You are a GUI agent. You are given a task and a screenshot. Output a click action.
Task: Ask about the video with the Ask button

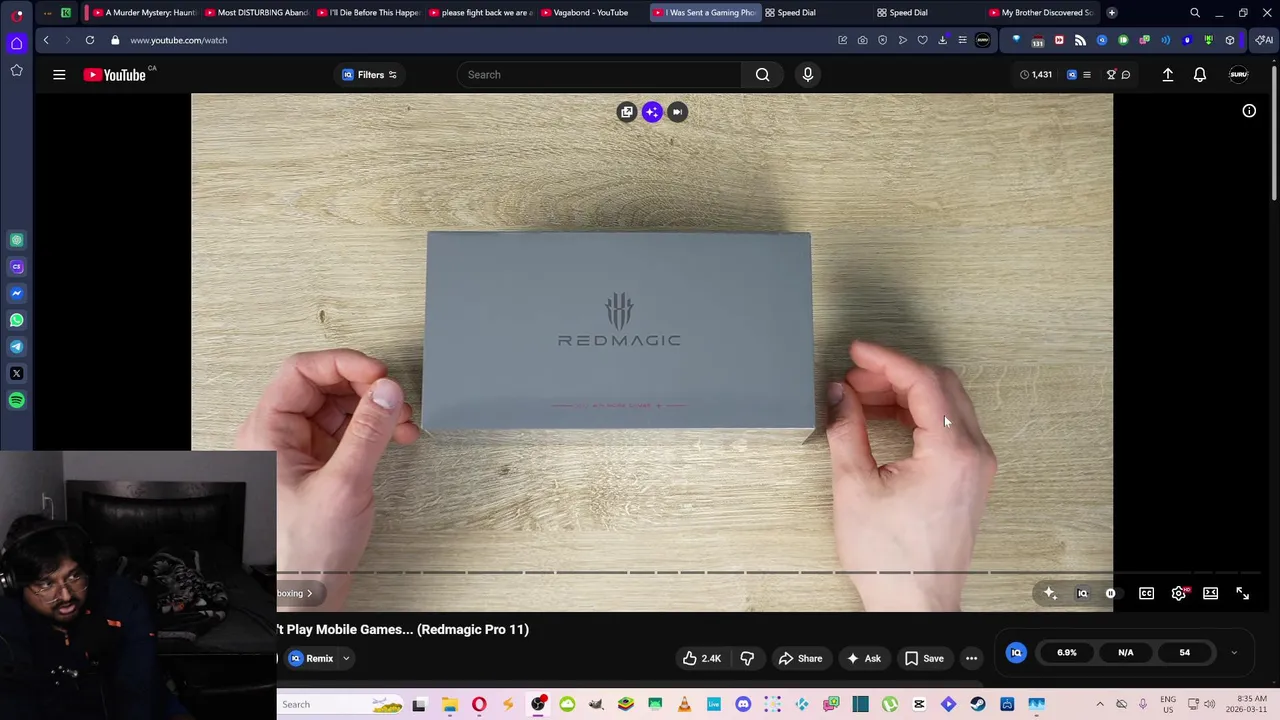pyautogui.click(x=863, y=658)
